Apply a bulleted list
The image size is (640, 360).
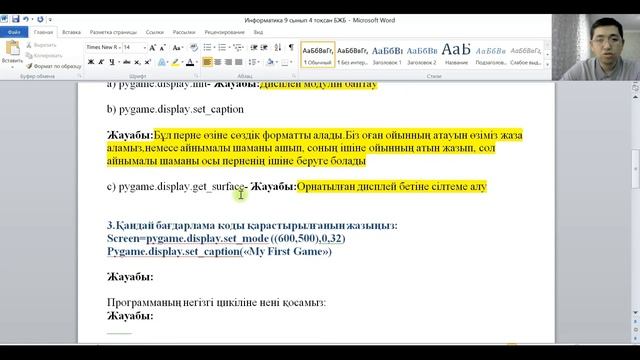click(x=207, y=48)
